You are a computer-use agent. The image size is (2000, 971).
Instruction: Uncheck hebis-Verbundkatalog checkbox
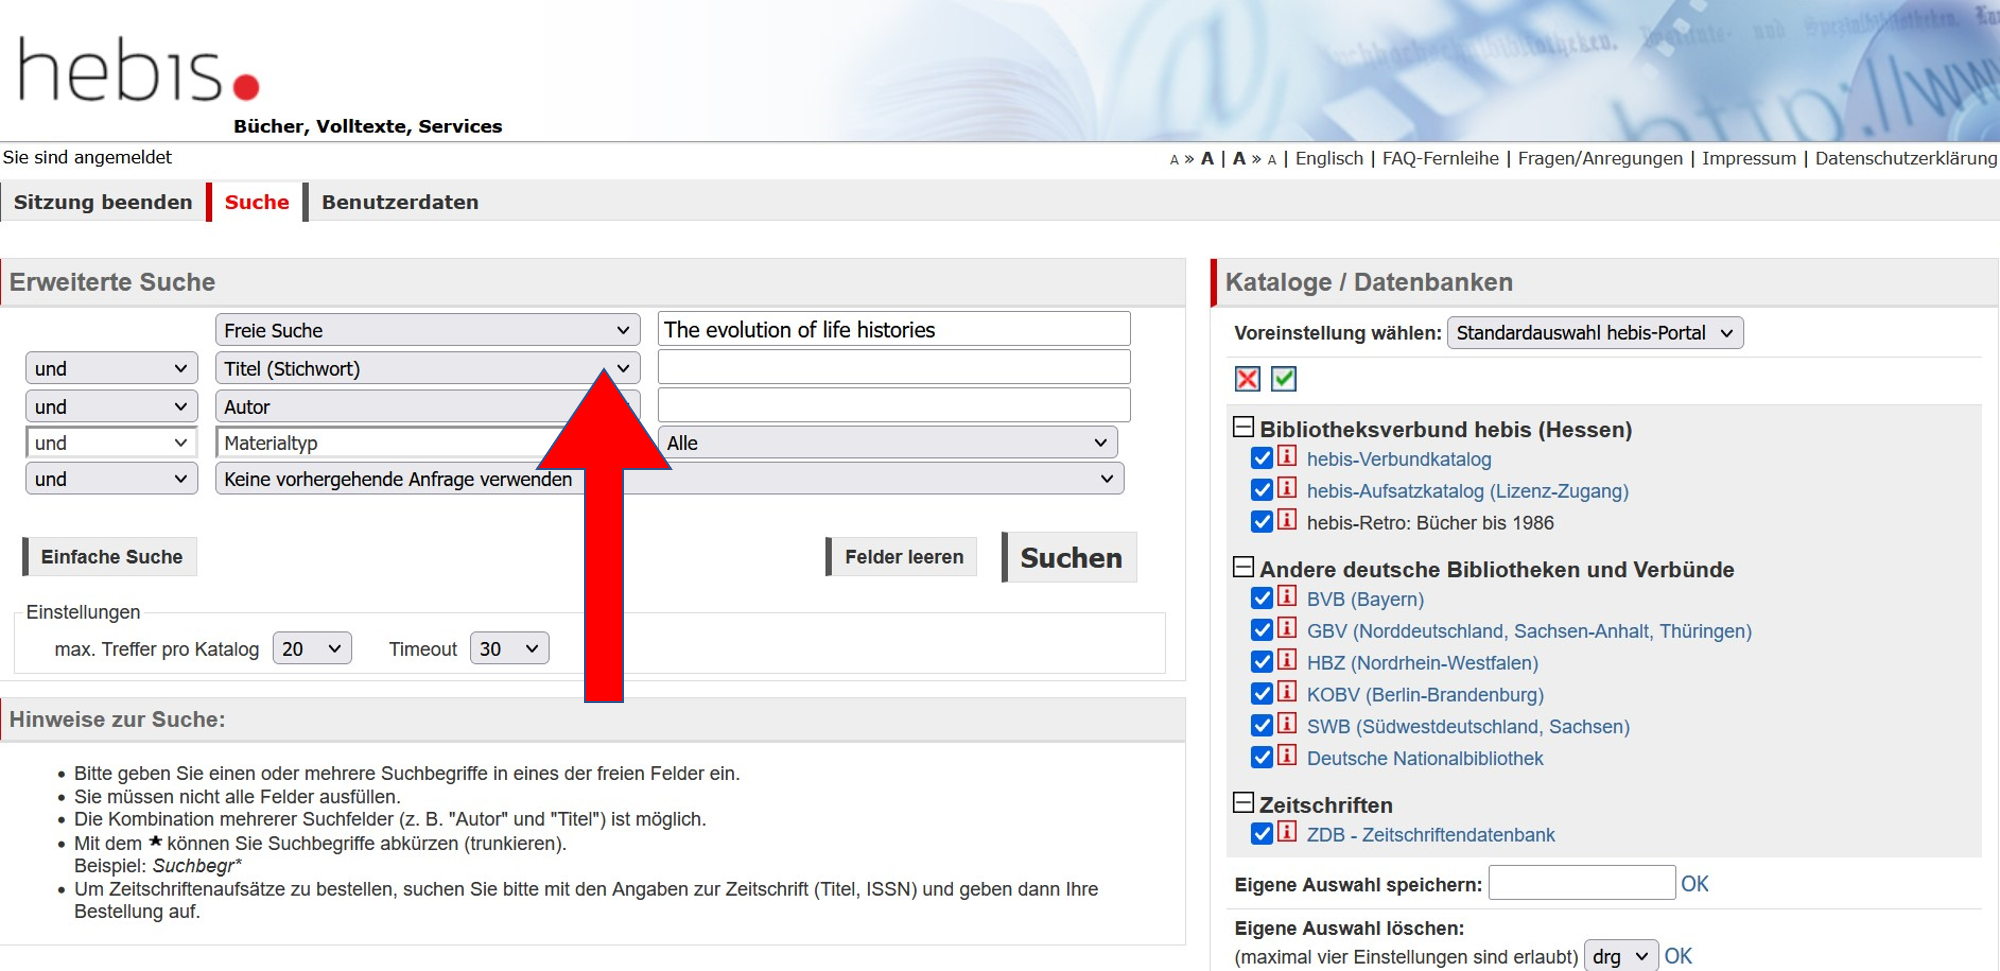coord(1262,459)
